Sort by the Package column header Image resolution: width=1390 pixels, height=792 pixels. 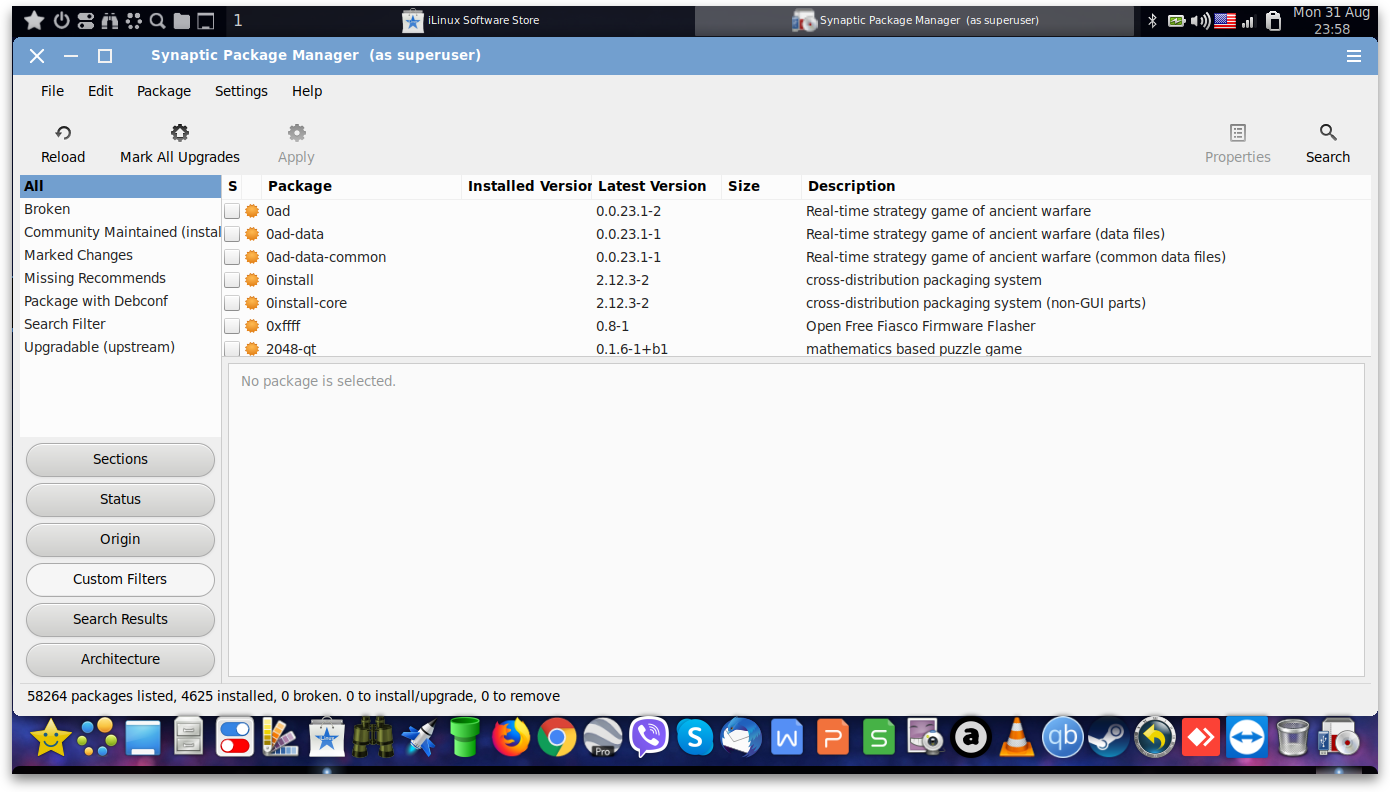362,186
